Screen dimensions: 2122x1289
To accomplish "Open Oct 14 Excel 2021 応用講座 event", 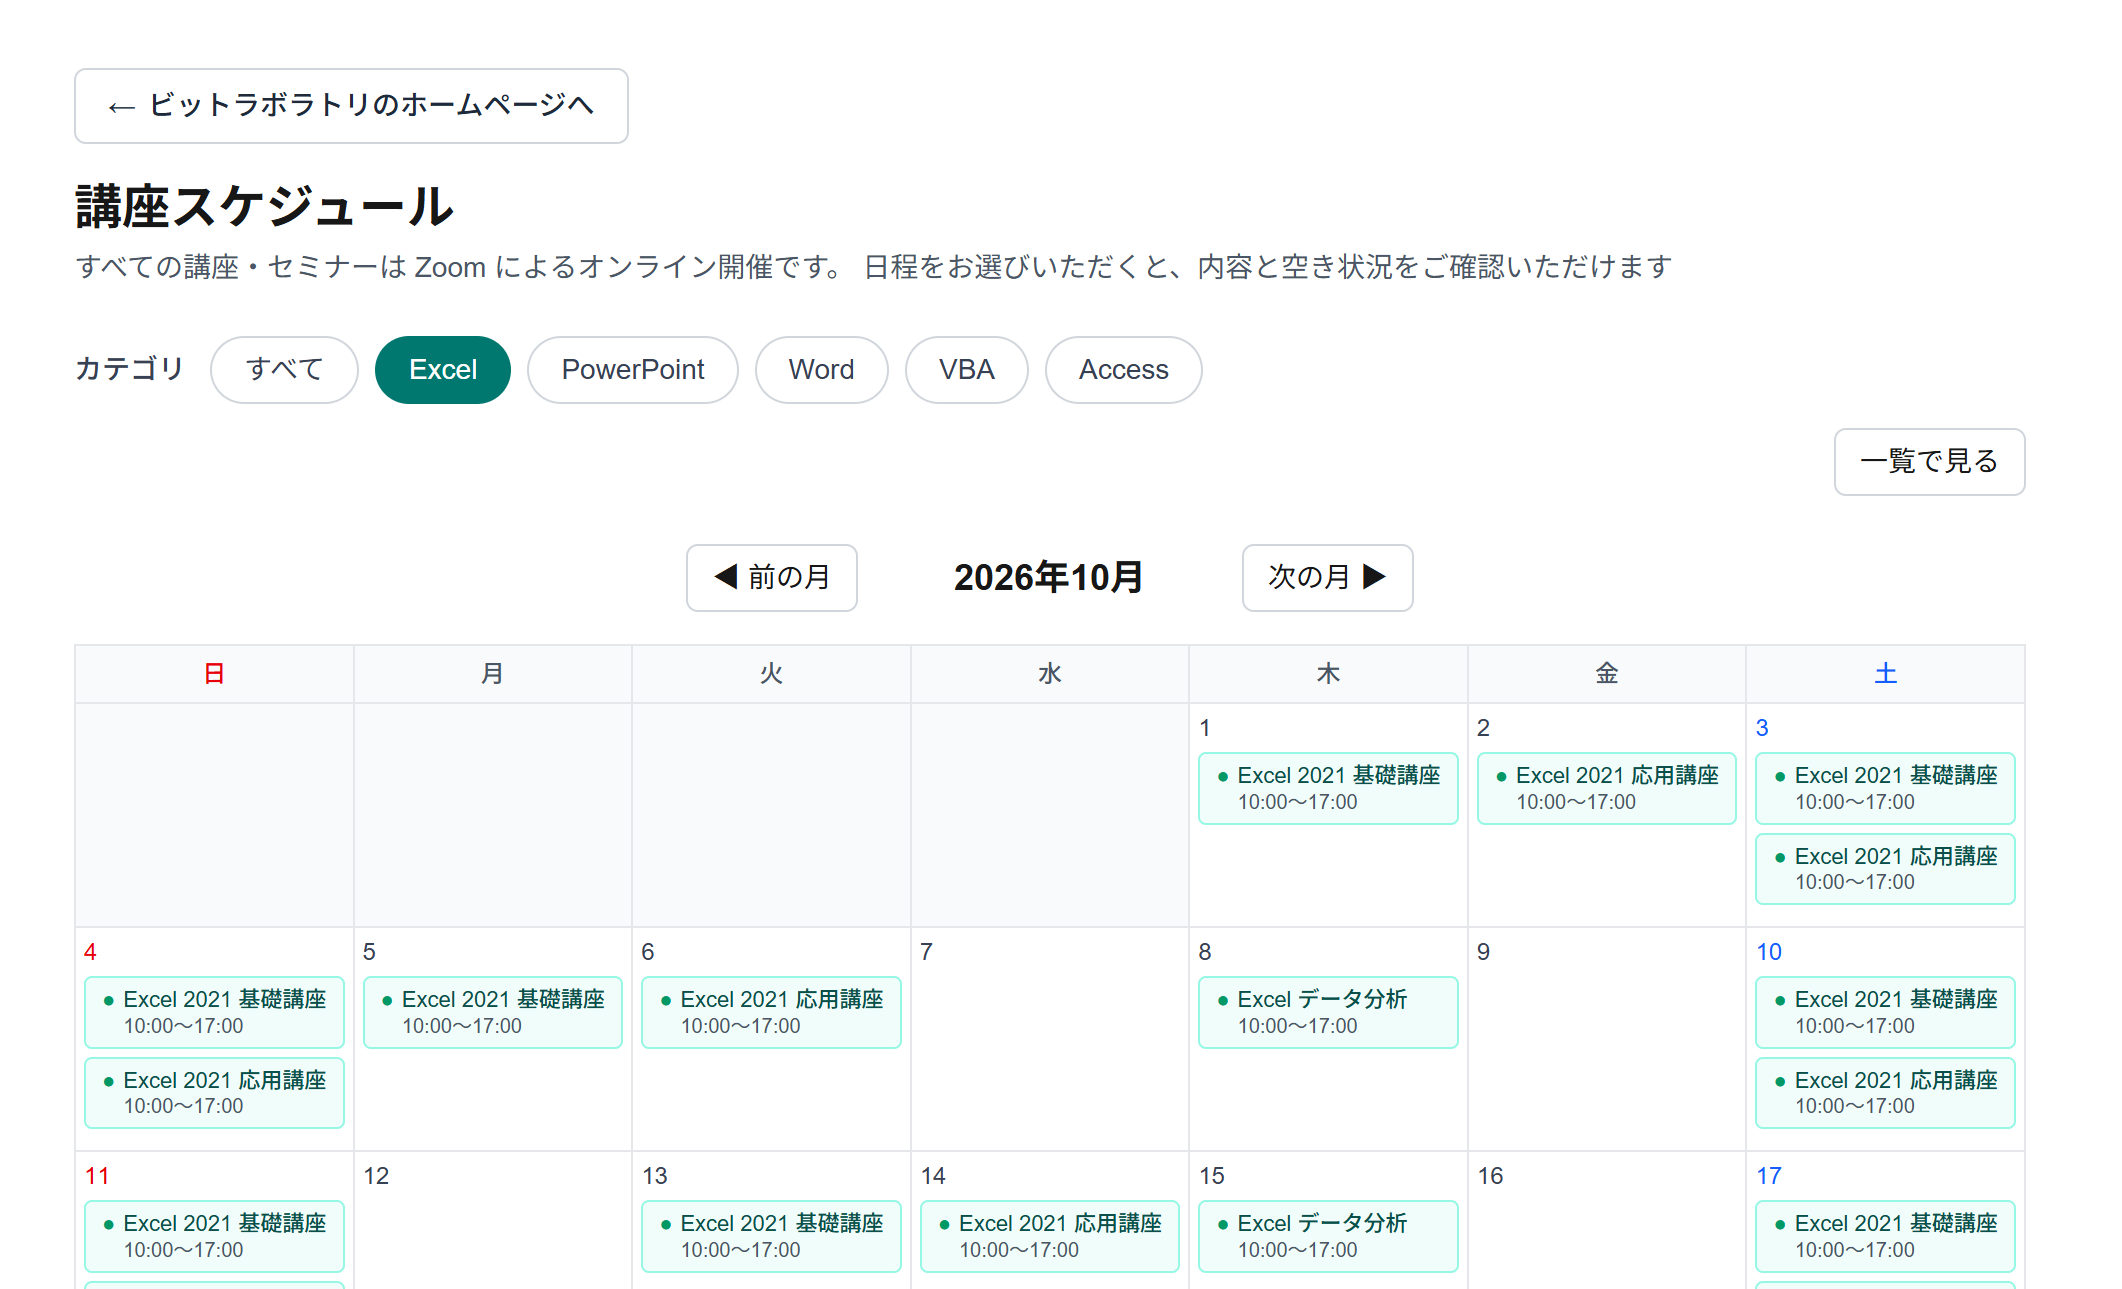I will pos(1050,1236).
